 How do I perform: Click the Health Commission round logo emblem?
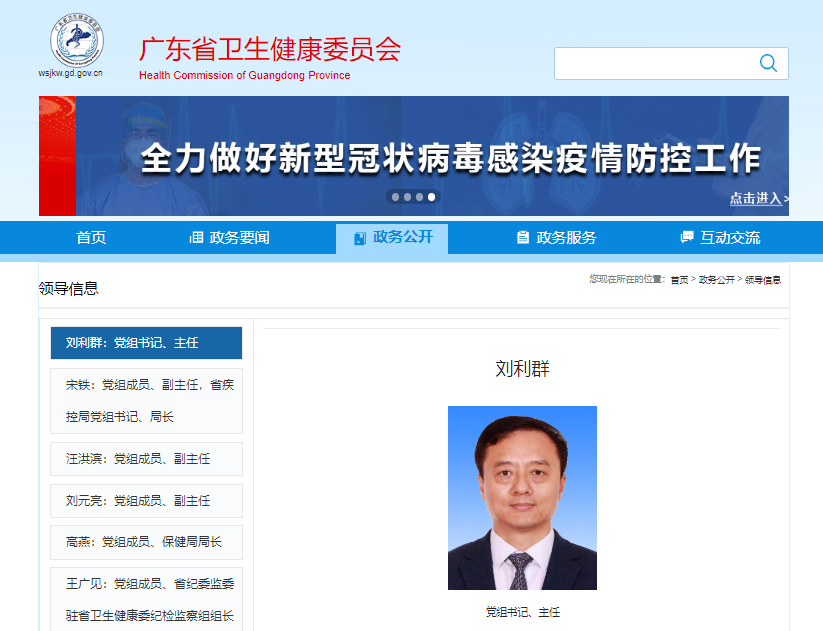point(77,40)
